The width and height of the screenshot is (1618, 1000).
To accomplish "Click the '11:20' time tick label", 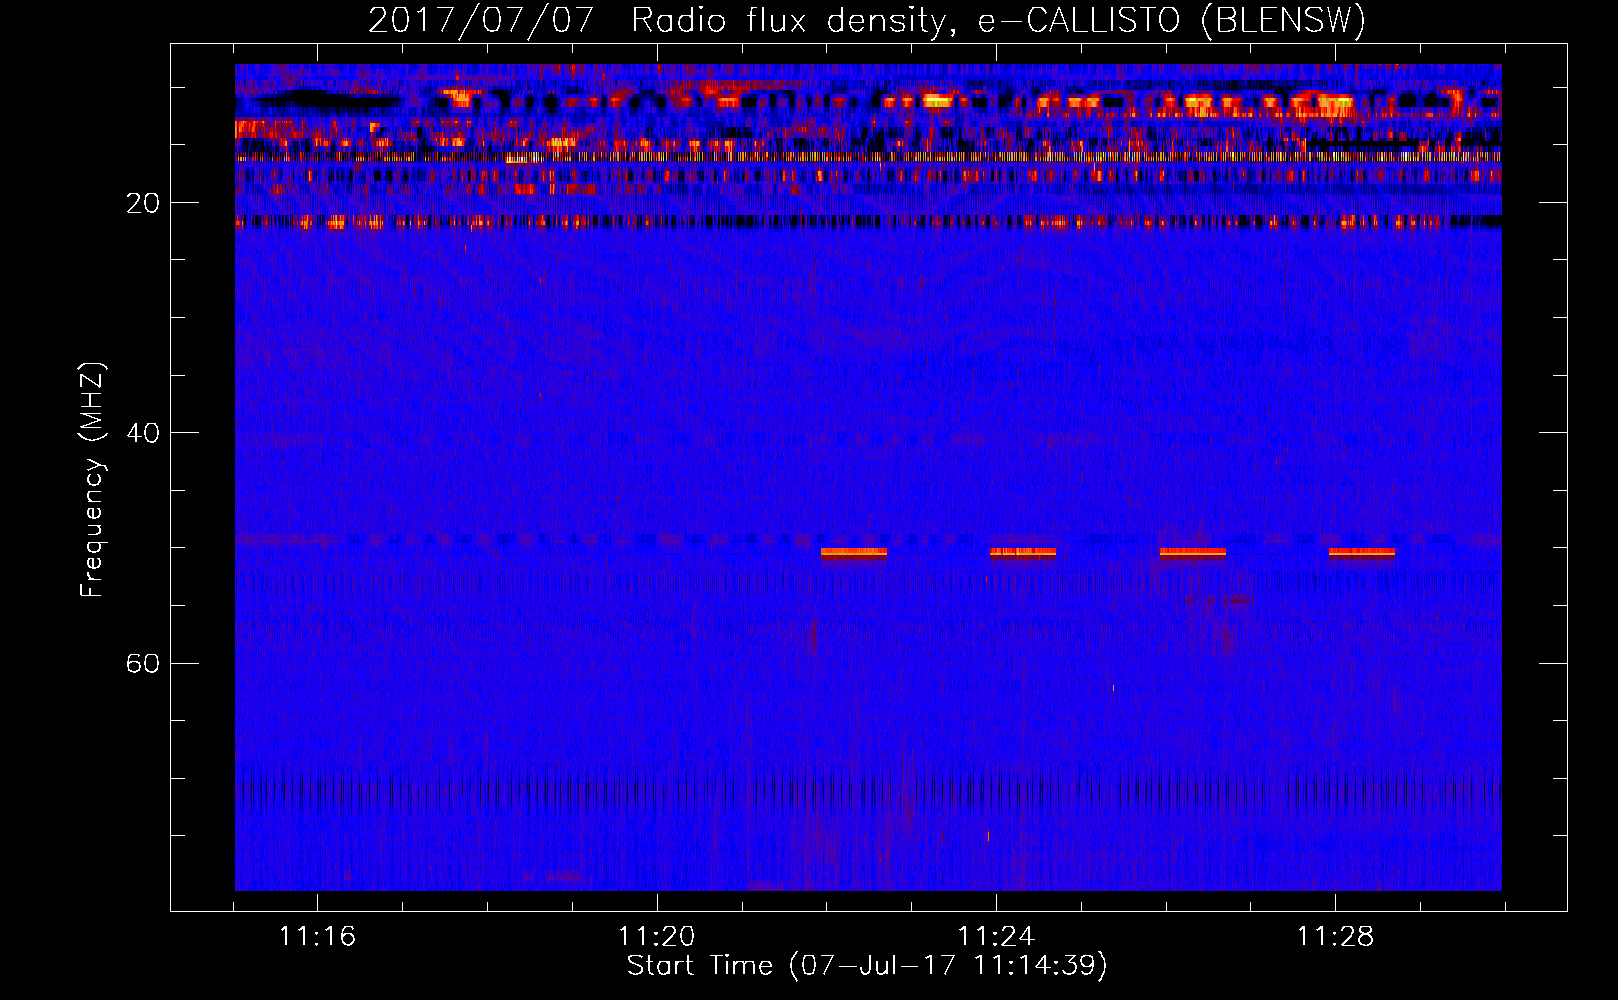I will (657, 936).
